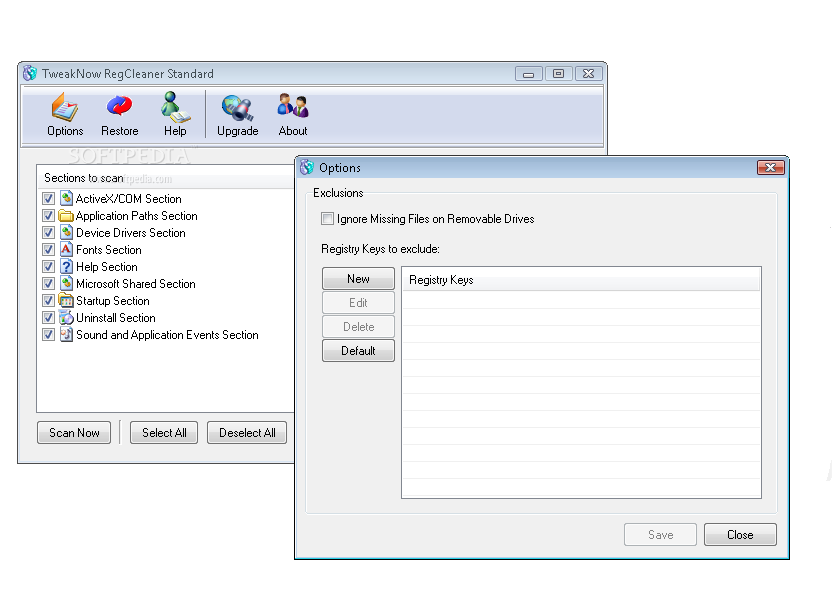Image resolution: width=833 pixels, height=596 pixels.
Task: Click the New registry key button
Action: tap(358, 279)
